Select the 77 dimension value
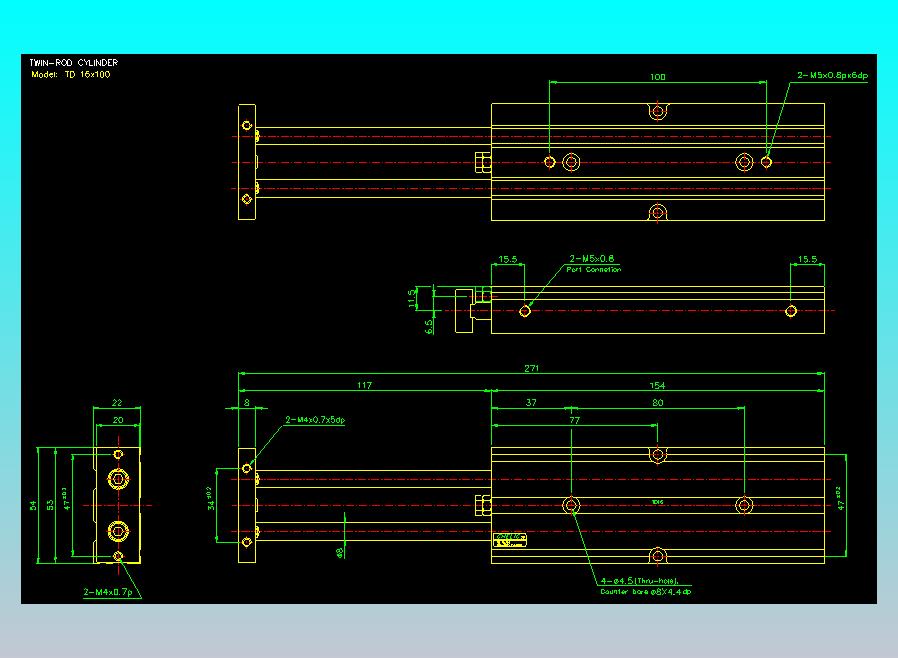Viewport: 898px width, 658px height. (x=574, y=420)
